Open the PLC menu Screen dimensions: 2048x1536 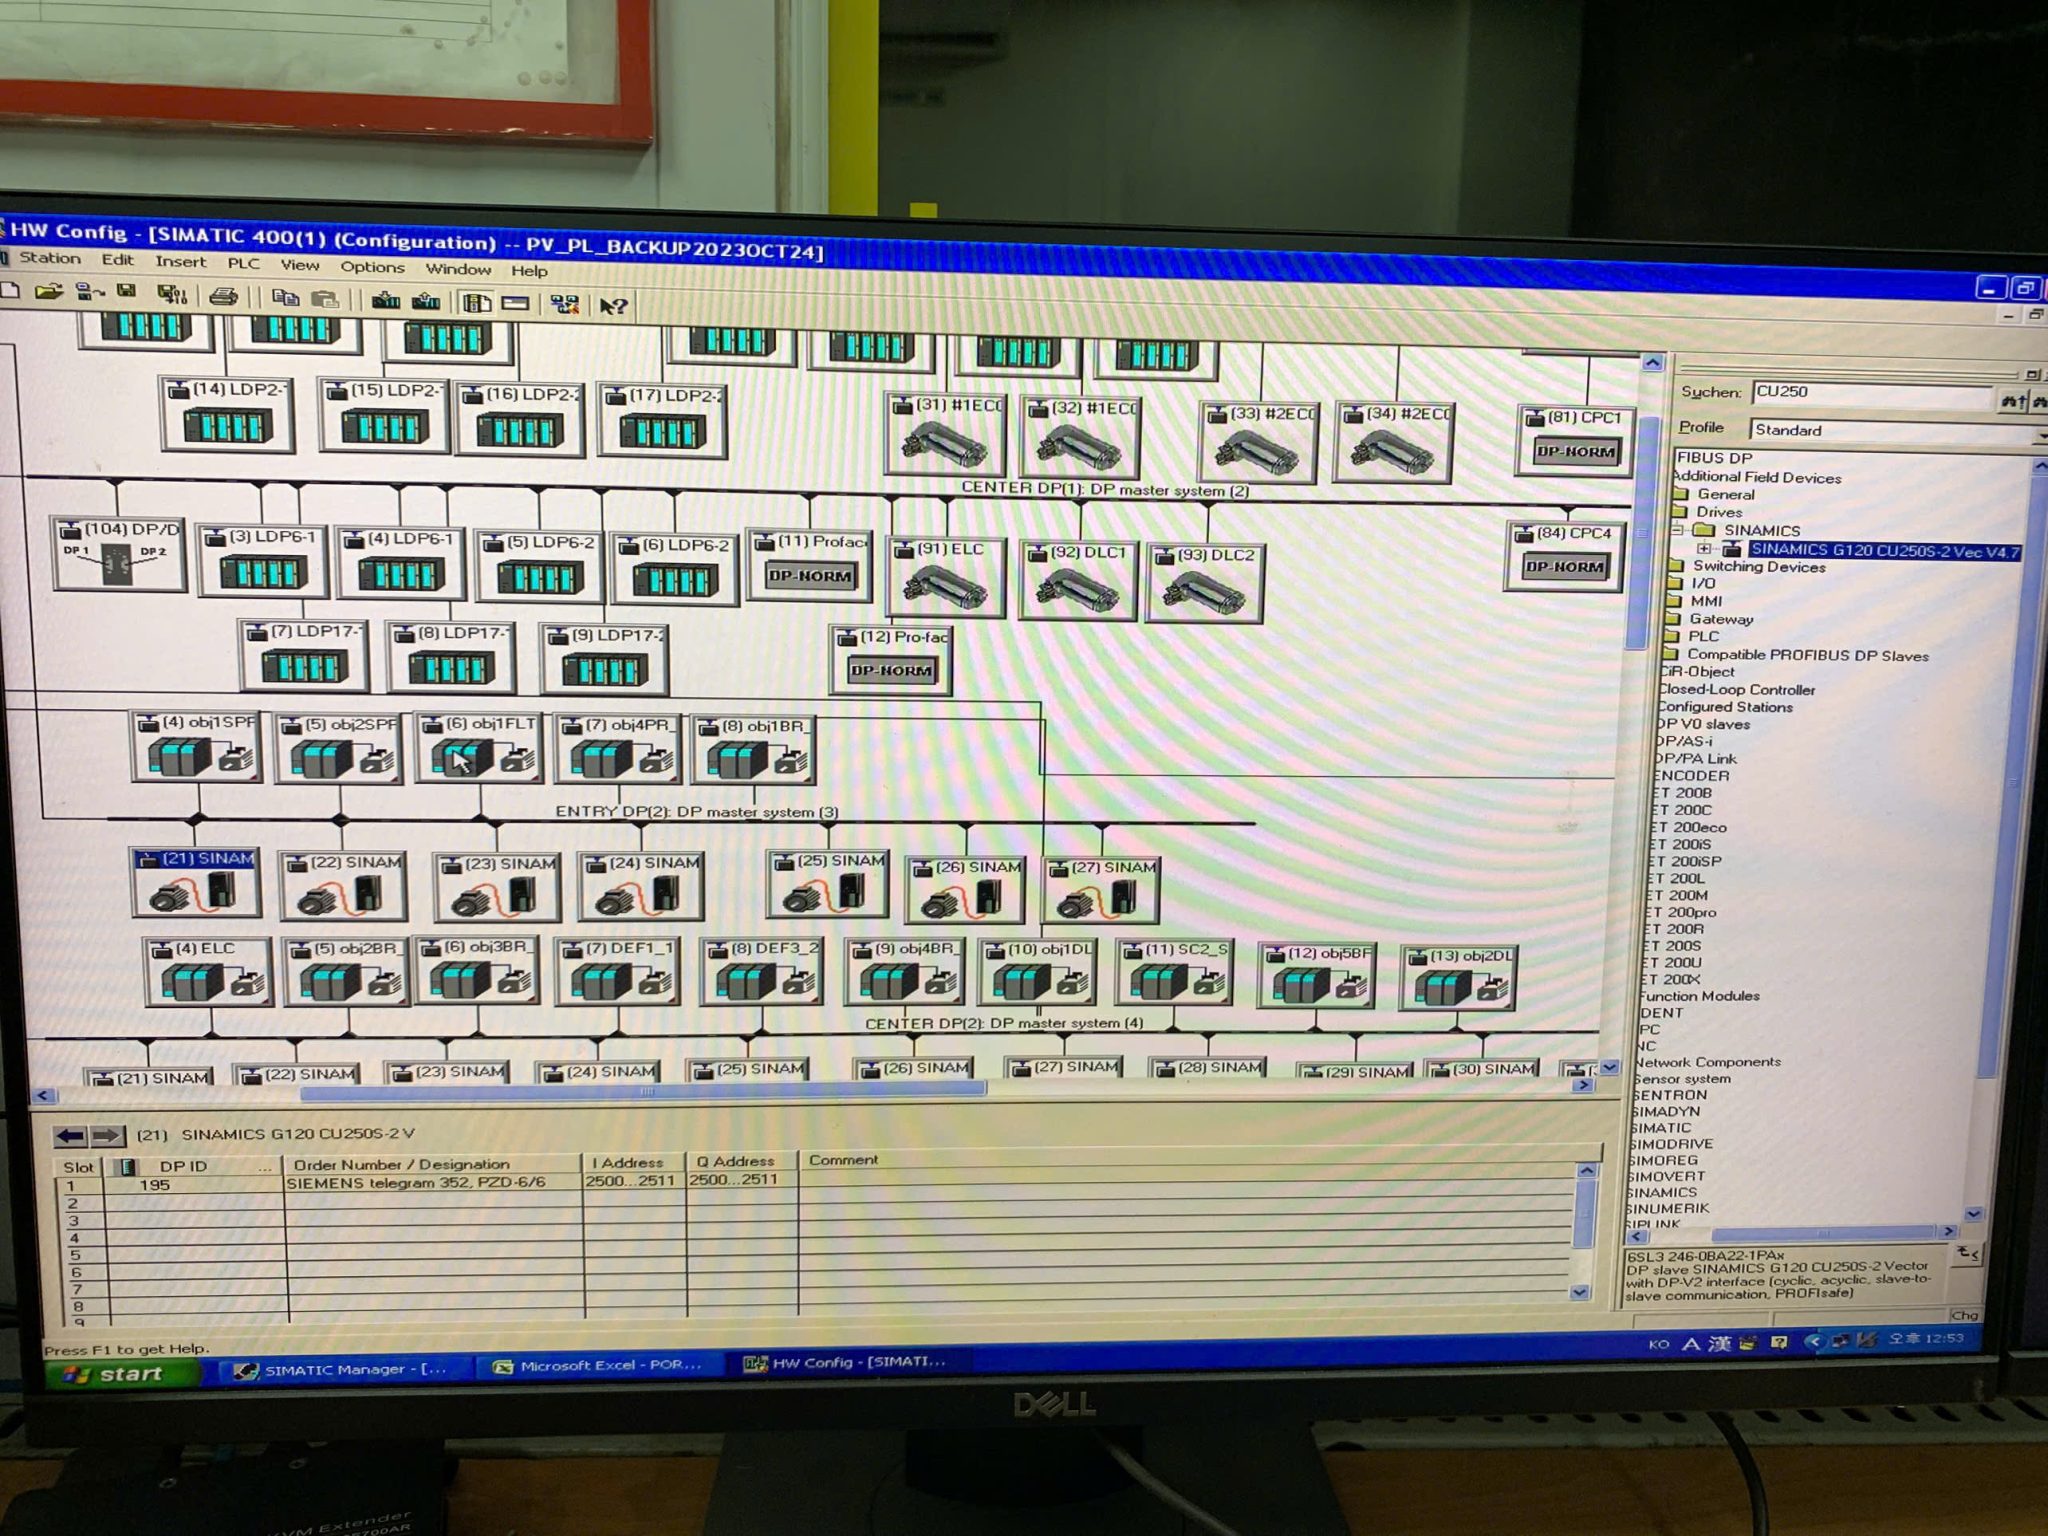pos(243,264)
